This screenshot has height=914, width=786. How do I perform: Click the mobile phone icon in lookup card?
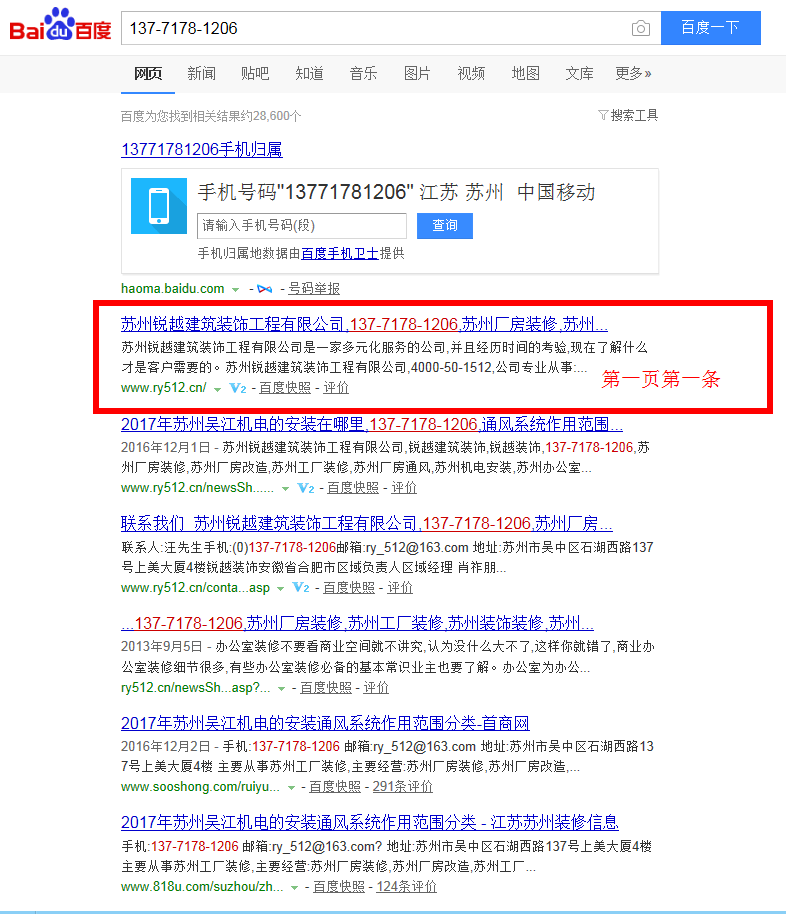[159, 206]
